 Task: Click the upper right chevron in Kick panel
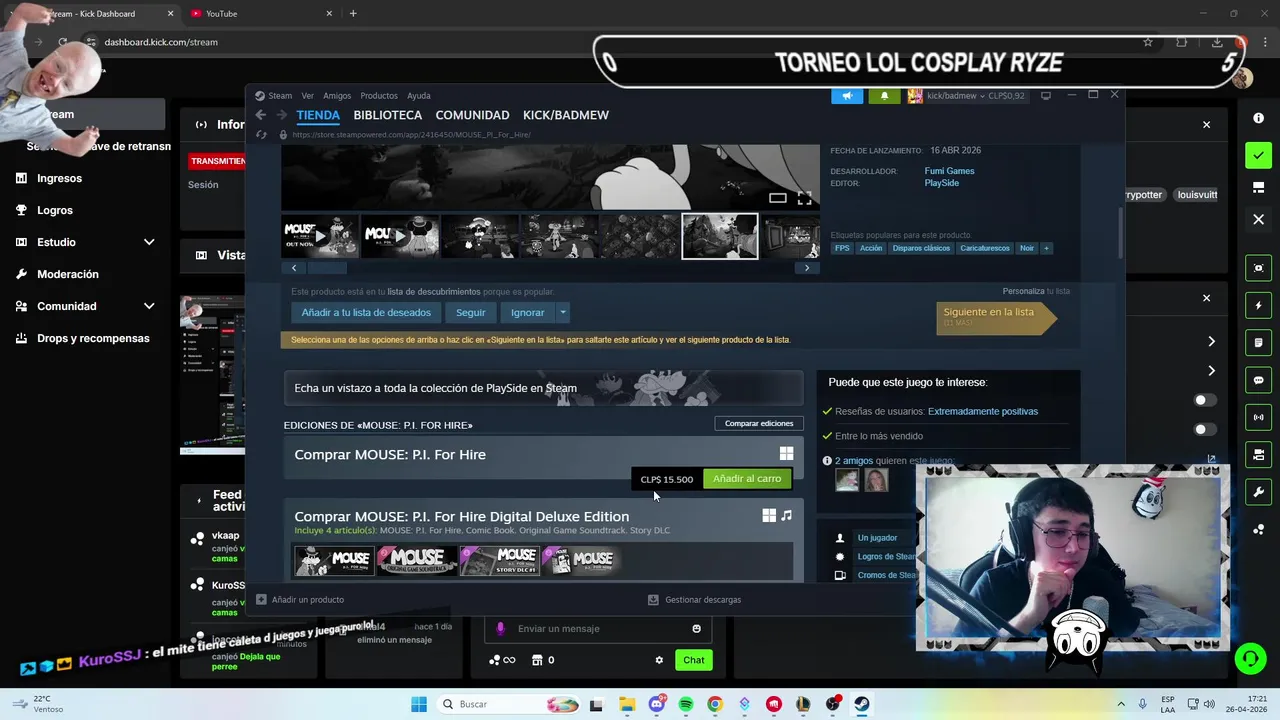[1211, 342]
